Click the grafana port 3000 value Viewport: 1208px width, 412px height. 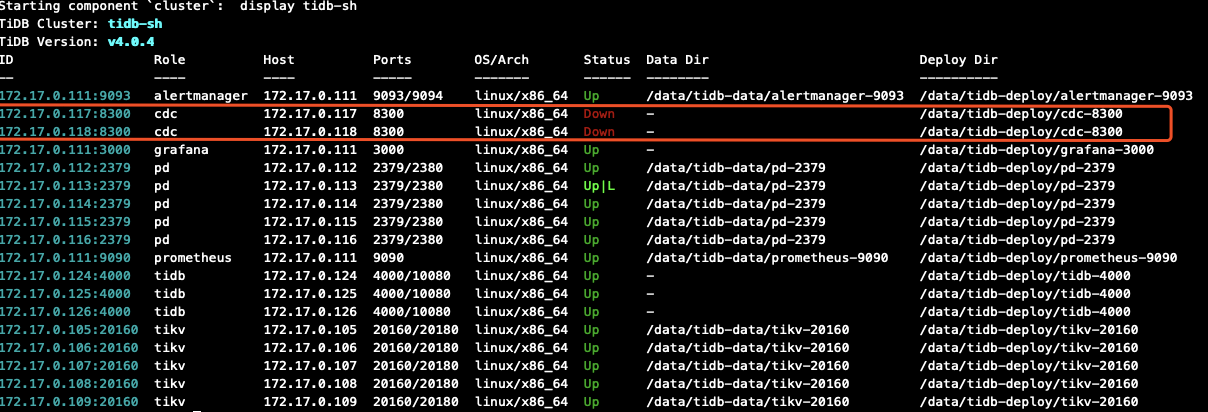click(x=389, y=150)
